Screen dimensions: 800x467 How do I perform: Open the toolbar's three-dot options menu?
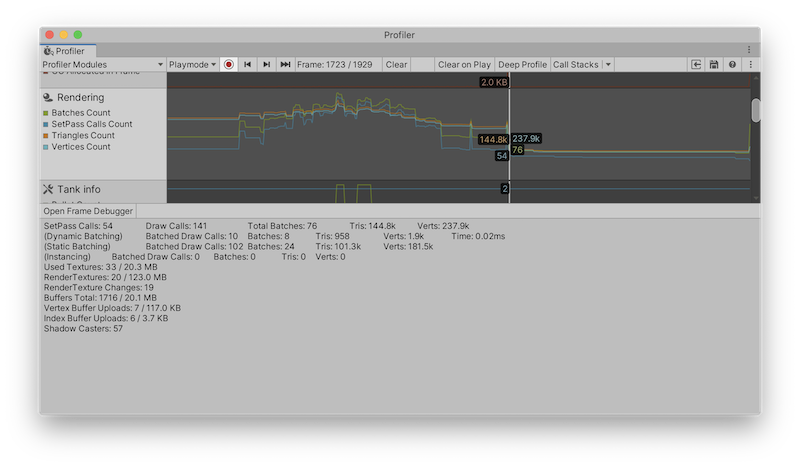coord(751,64)
